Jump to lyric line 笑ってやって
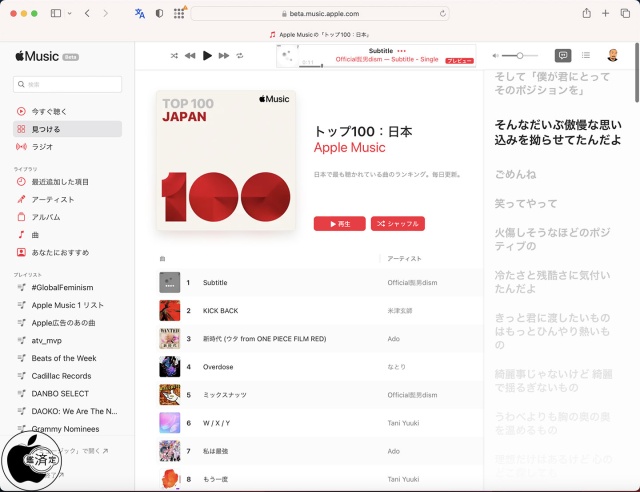Screen dimensions: 640x492 (x=526, y=203)
